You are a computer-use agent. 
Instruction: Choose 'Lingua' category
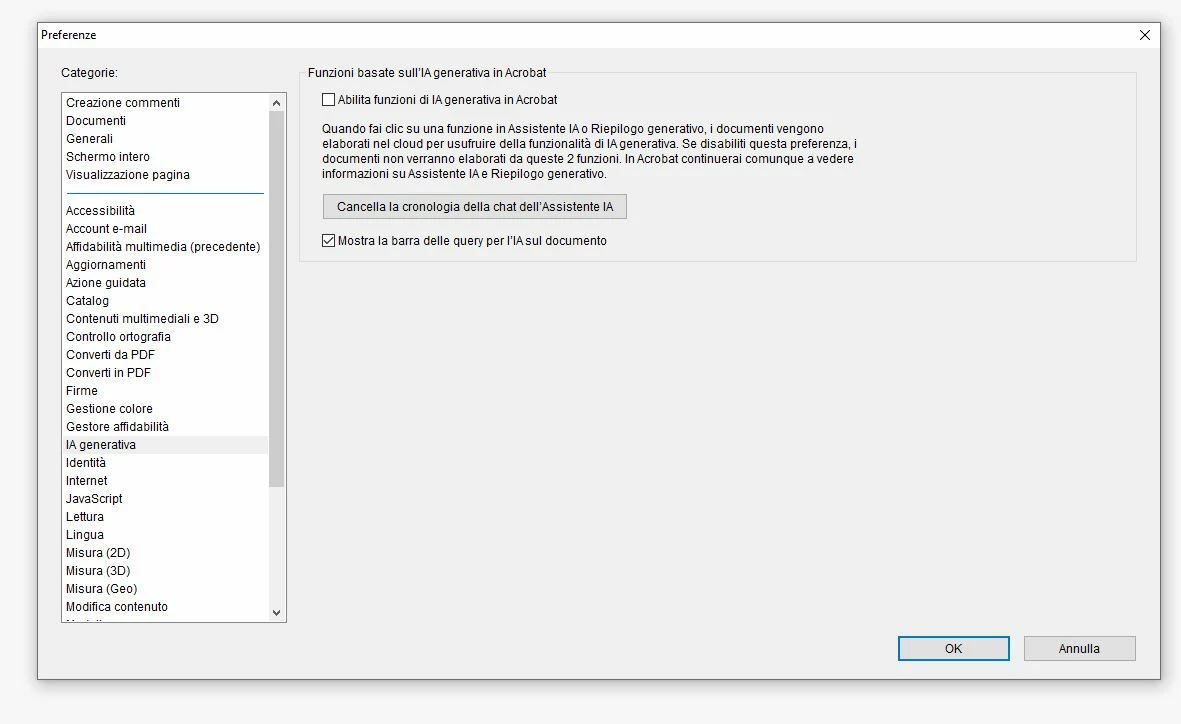pos(84,535)
